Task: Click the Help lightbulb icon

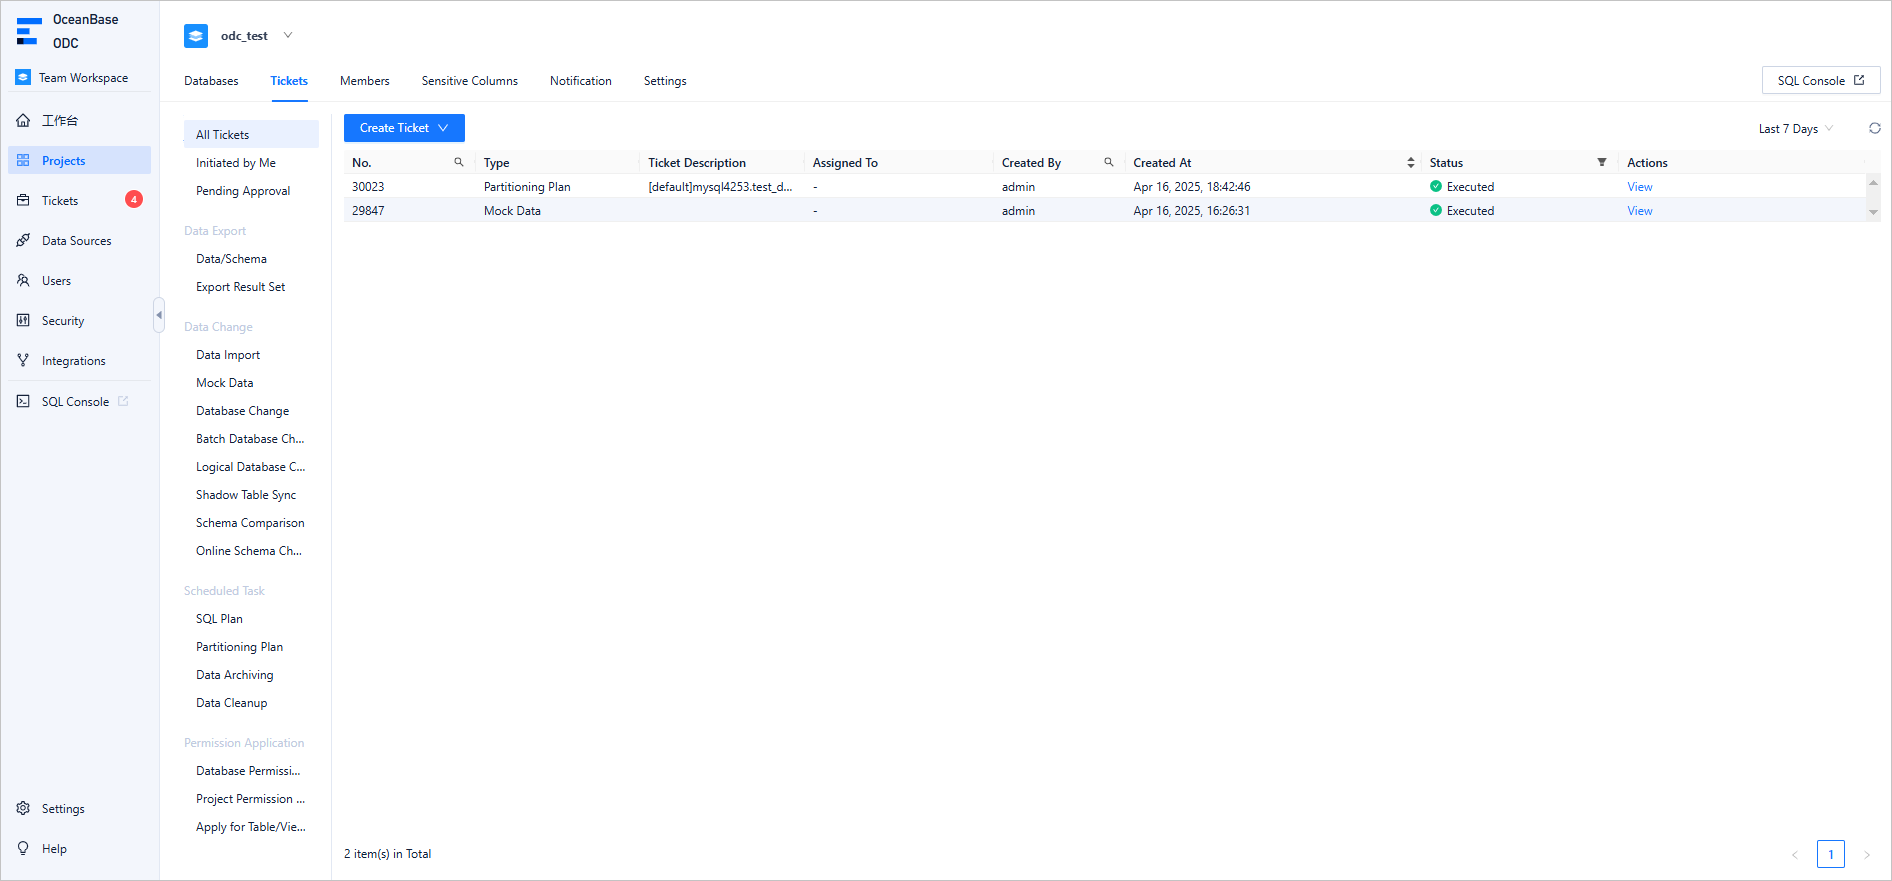Action: [x=23, y=849]
